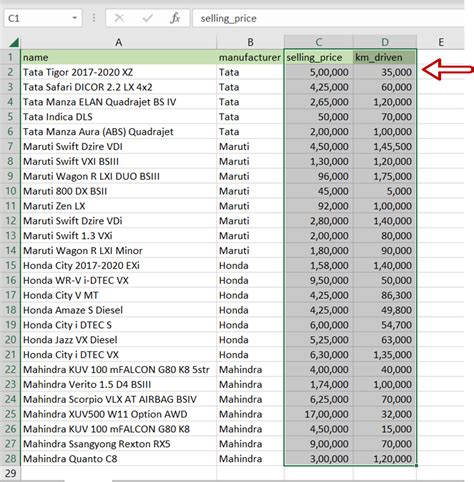Open the Name Box dropdown arrow
The width and height of the screenshot is (474, 482).
(x=75, y=18)
